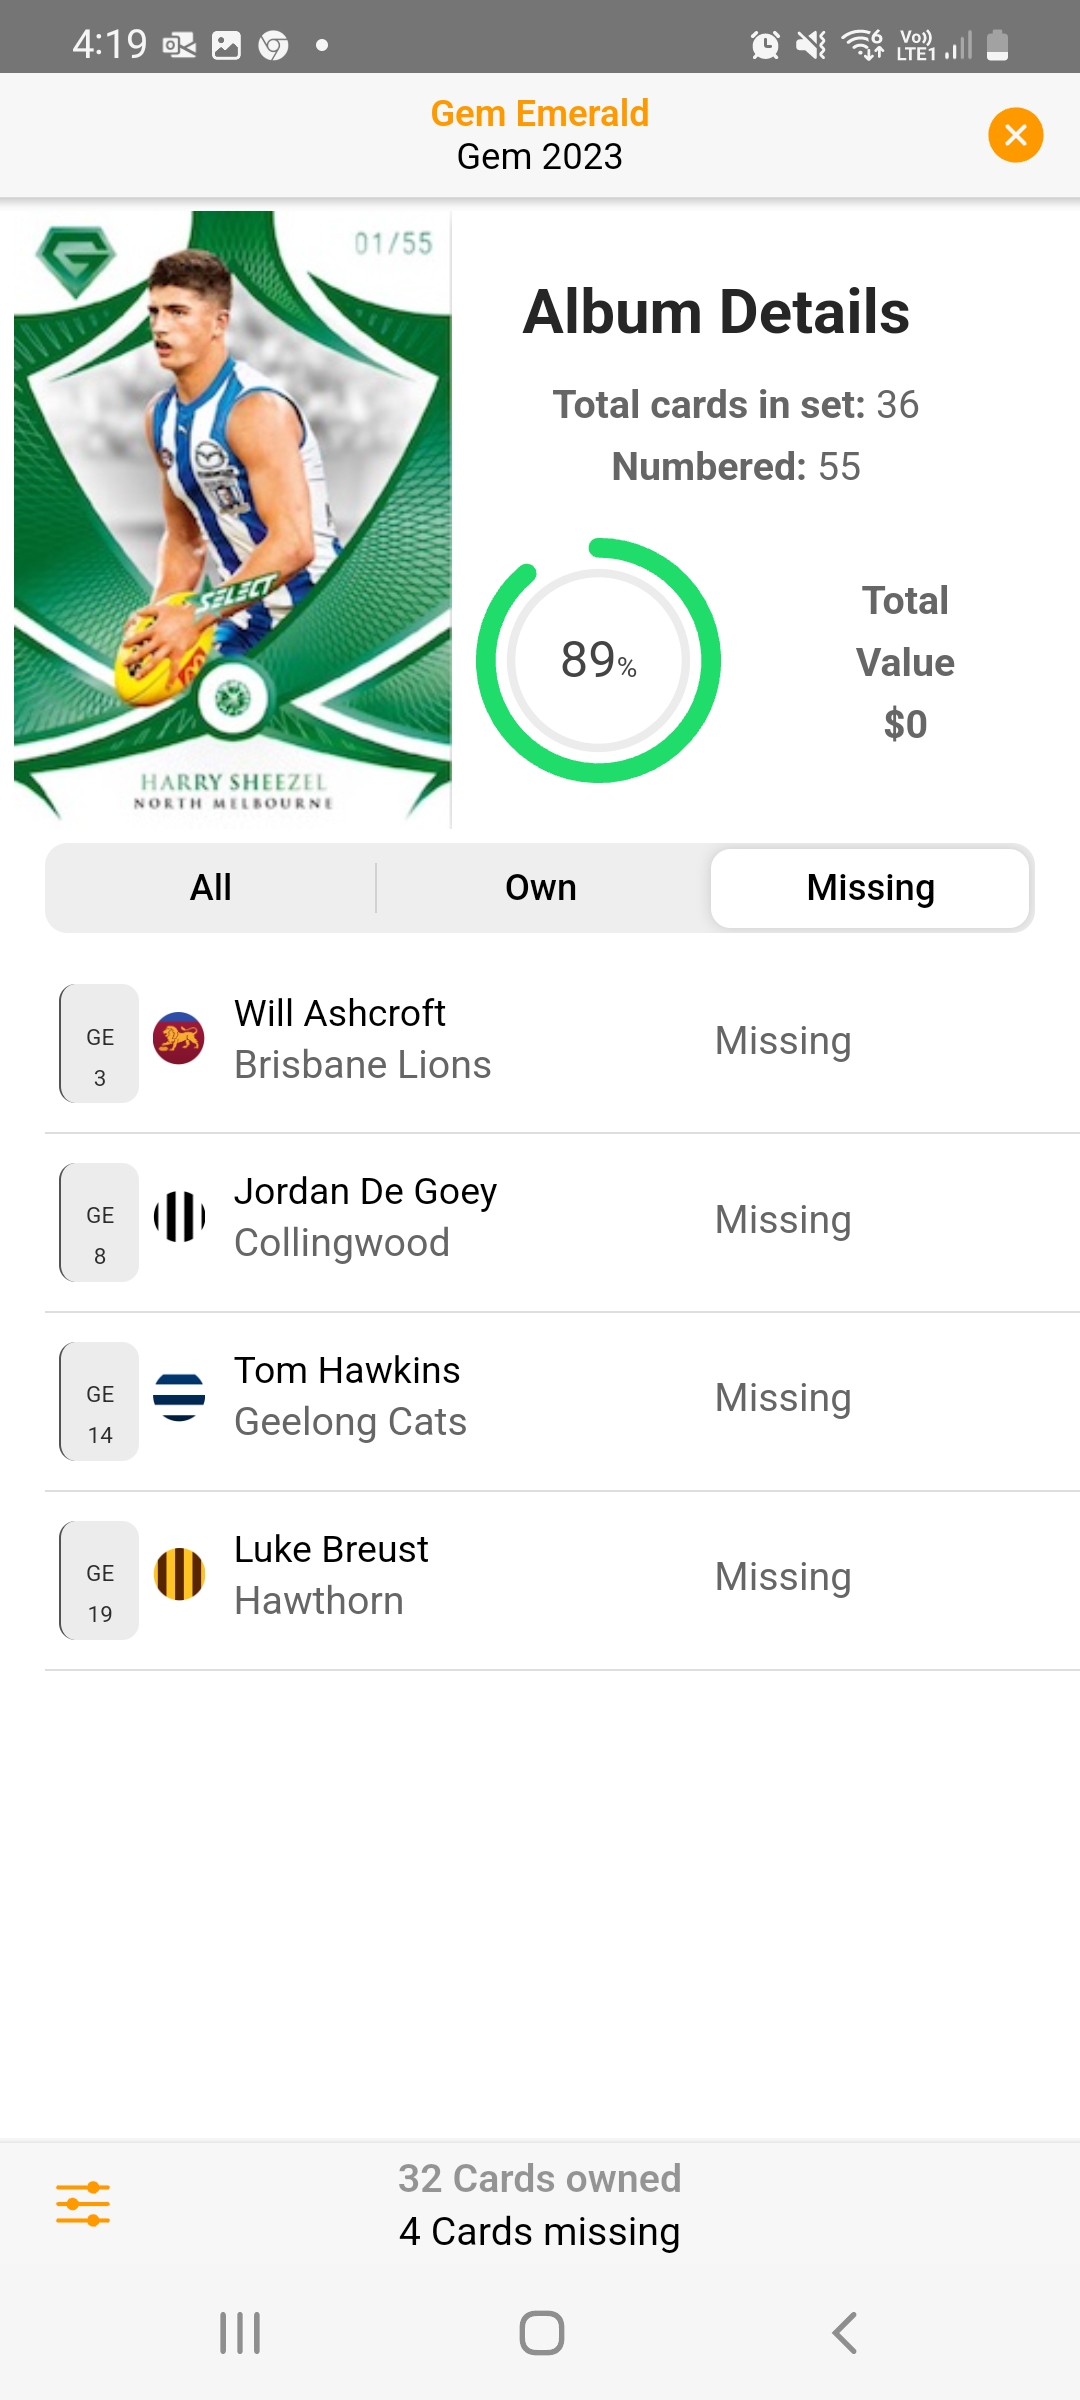This screenshot has width=1080, height=2400.
Task: Tap the Hawthorn team logo
Action: (179, 1575)
